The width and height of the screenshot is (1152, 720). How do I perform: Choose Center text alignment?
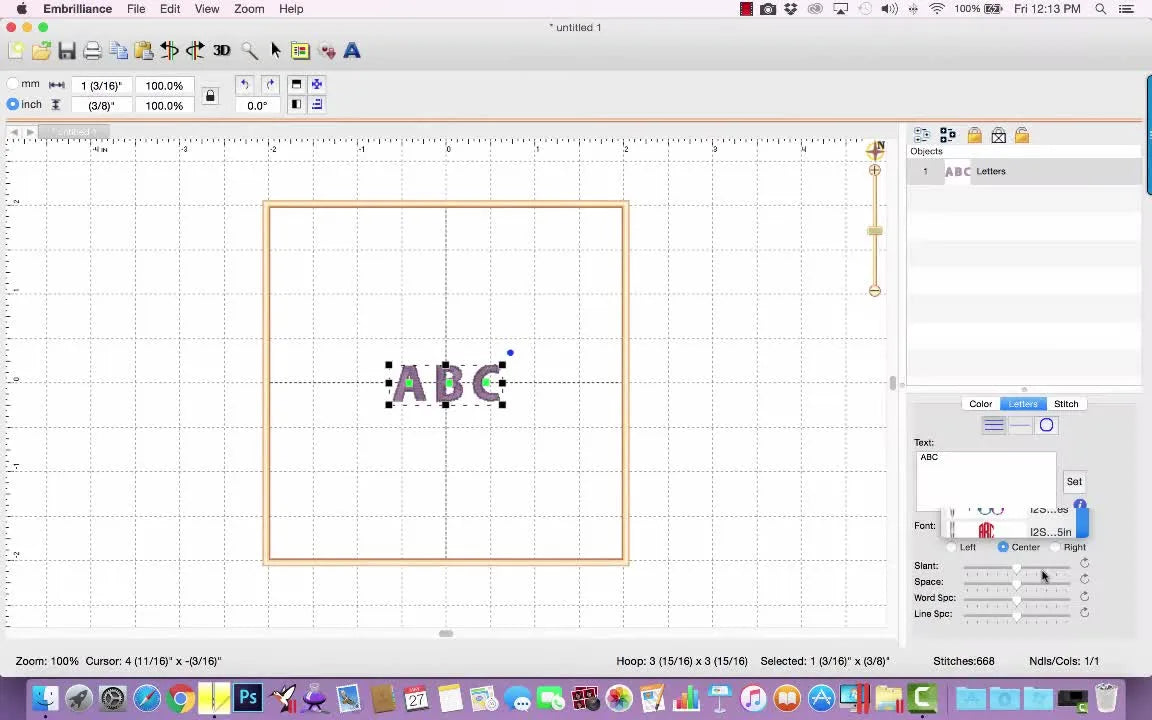click(x=1003, y=547)
